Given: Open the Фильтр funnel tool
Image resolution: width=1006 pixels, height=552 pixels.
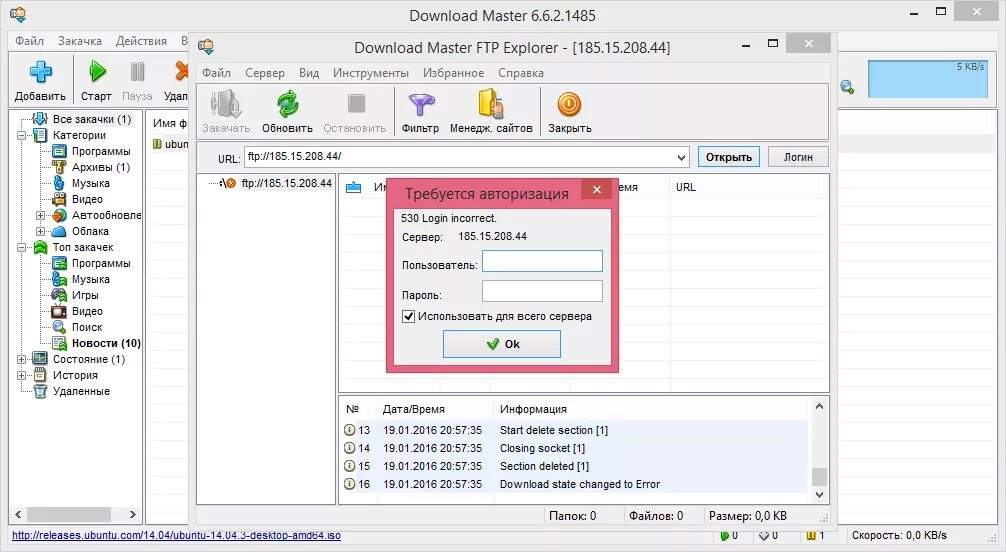Looking at the screenshot, I should coord(421,104).
